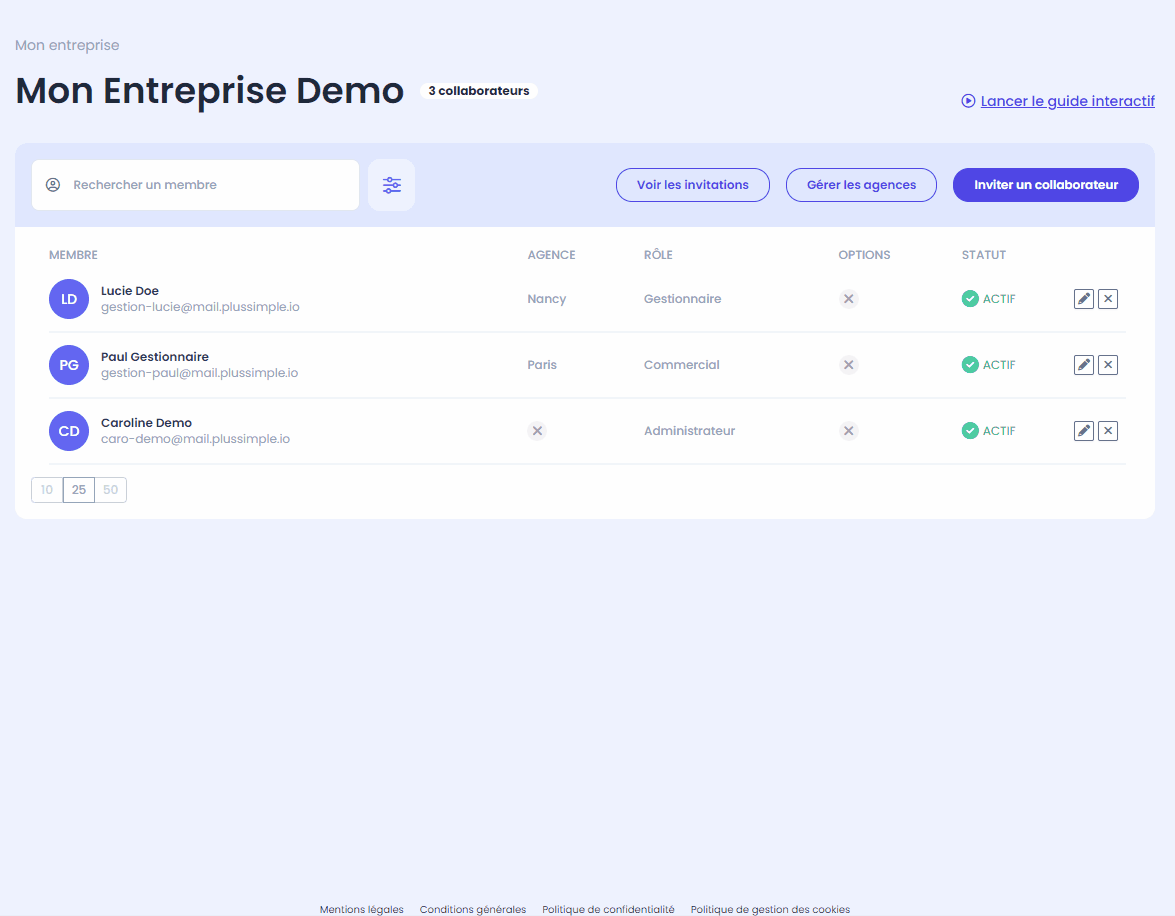Launch the interactive guide link
The width and height of the screenshot is (1175, 916).
click(1067, 101)
